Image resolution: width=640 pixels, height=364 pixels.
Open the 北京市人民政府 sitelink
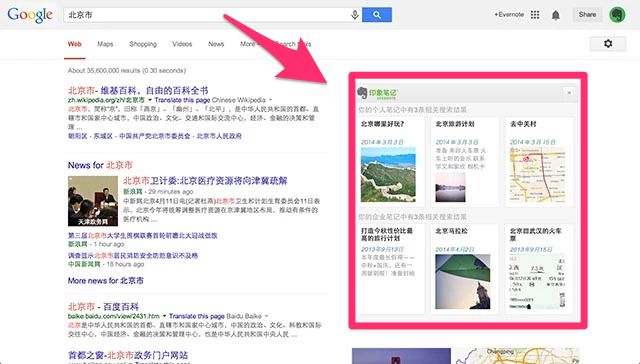click(x=219, y=136)
